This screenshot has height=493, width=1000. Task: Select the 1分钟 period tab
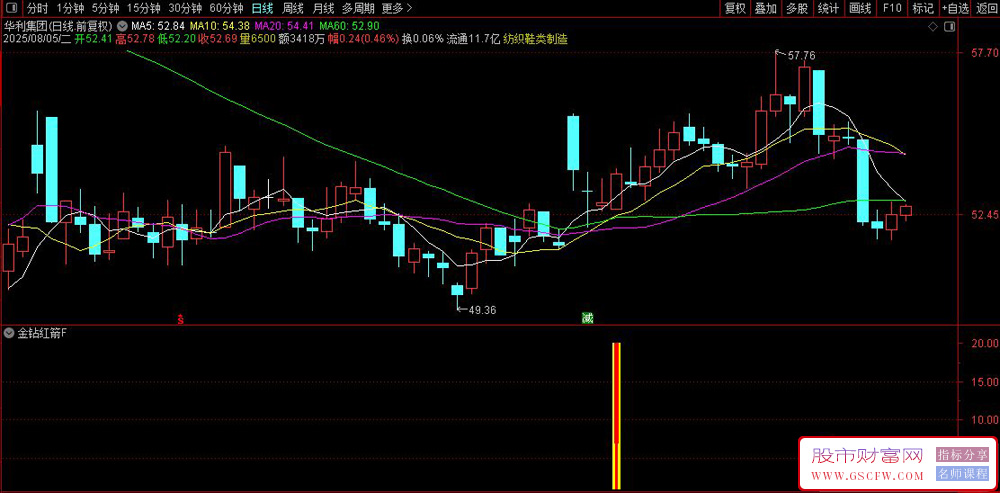coord(70,8)
